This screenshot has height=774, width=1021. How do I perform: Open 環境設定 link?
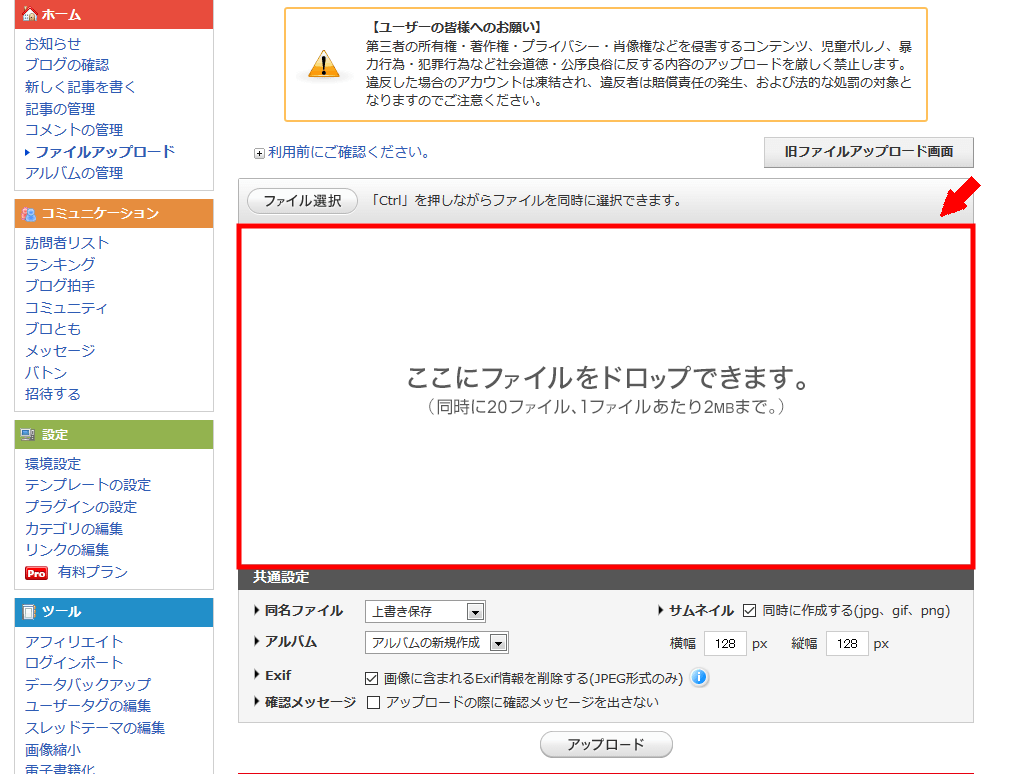click(x=53, y=464)
